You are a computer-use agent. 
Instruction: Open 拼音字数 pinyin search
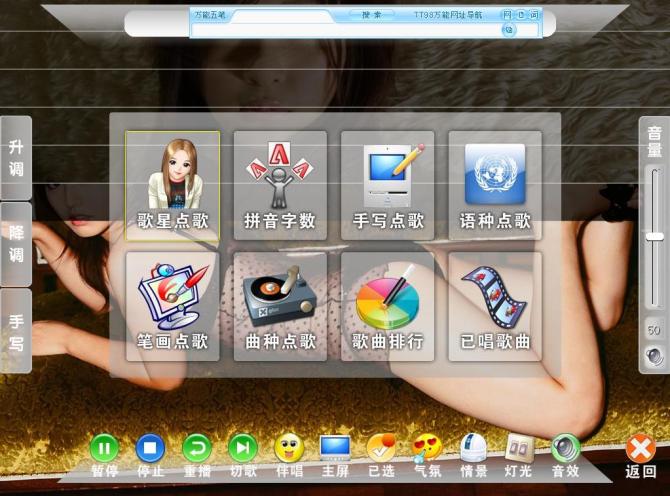(280, 185)
